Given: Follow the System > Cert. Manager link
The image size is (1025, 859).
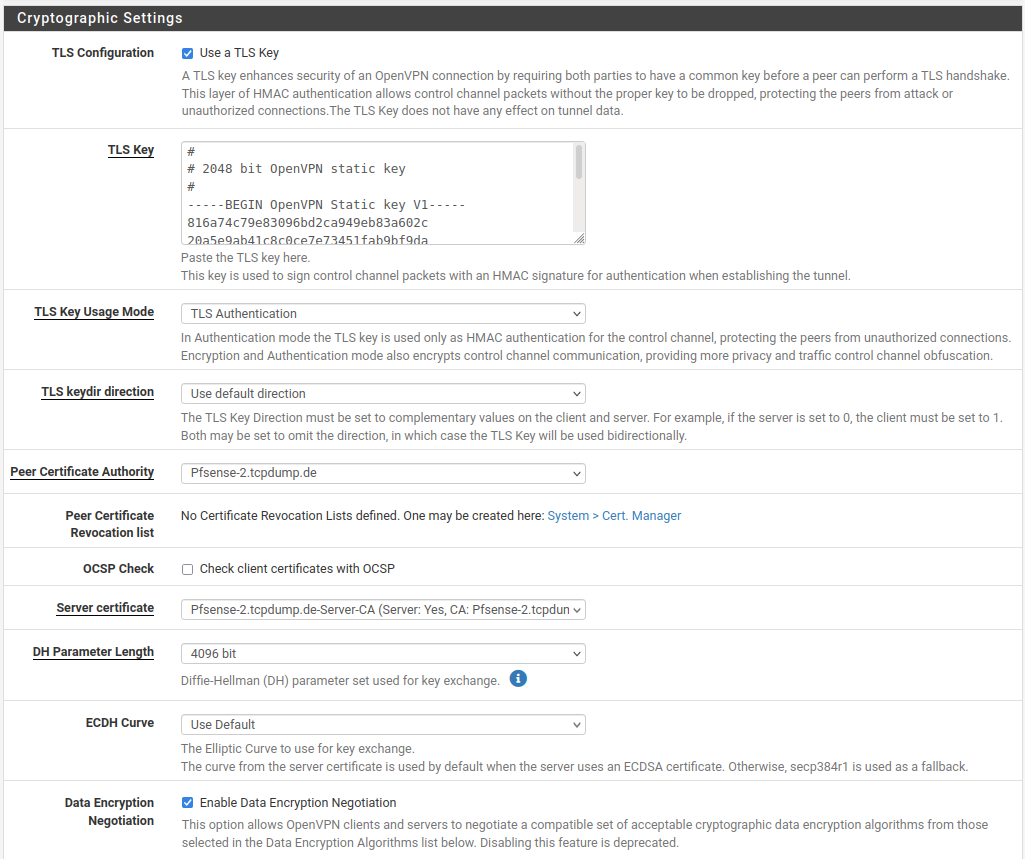Looking at the screenshot, I should pyautogui.click(x=613, y=515).
